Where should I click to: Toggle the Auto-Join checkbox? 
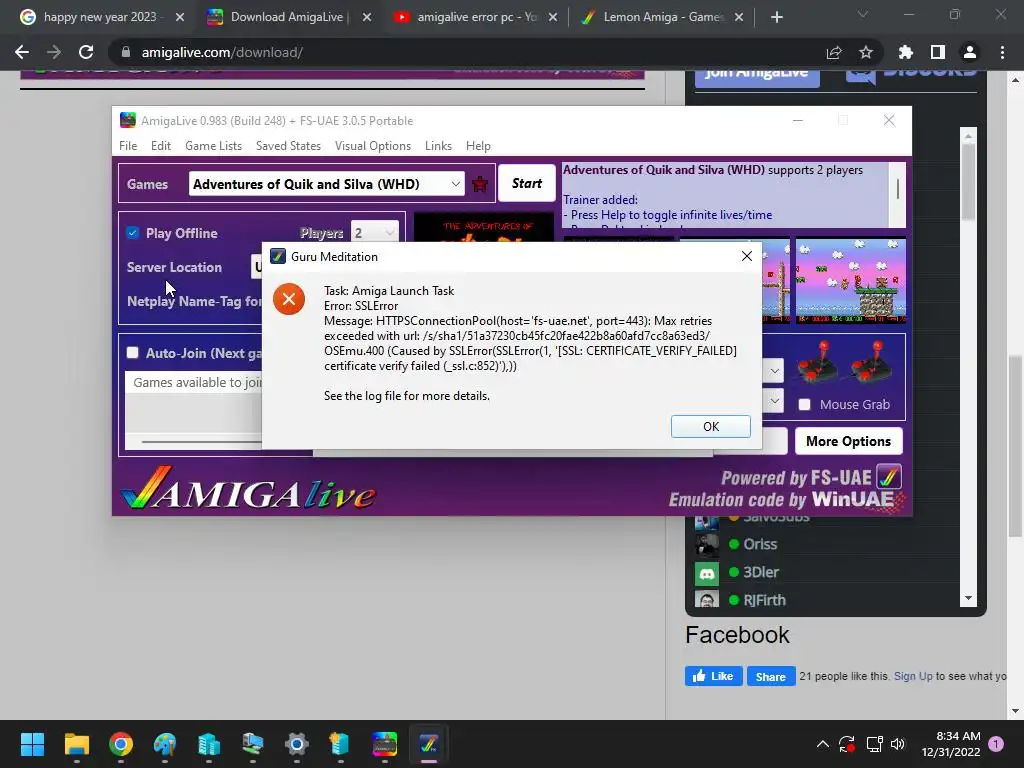click(x=133, y=353)
